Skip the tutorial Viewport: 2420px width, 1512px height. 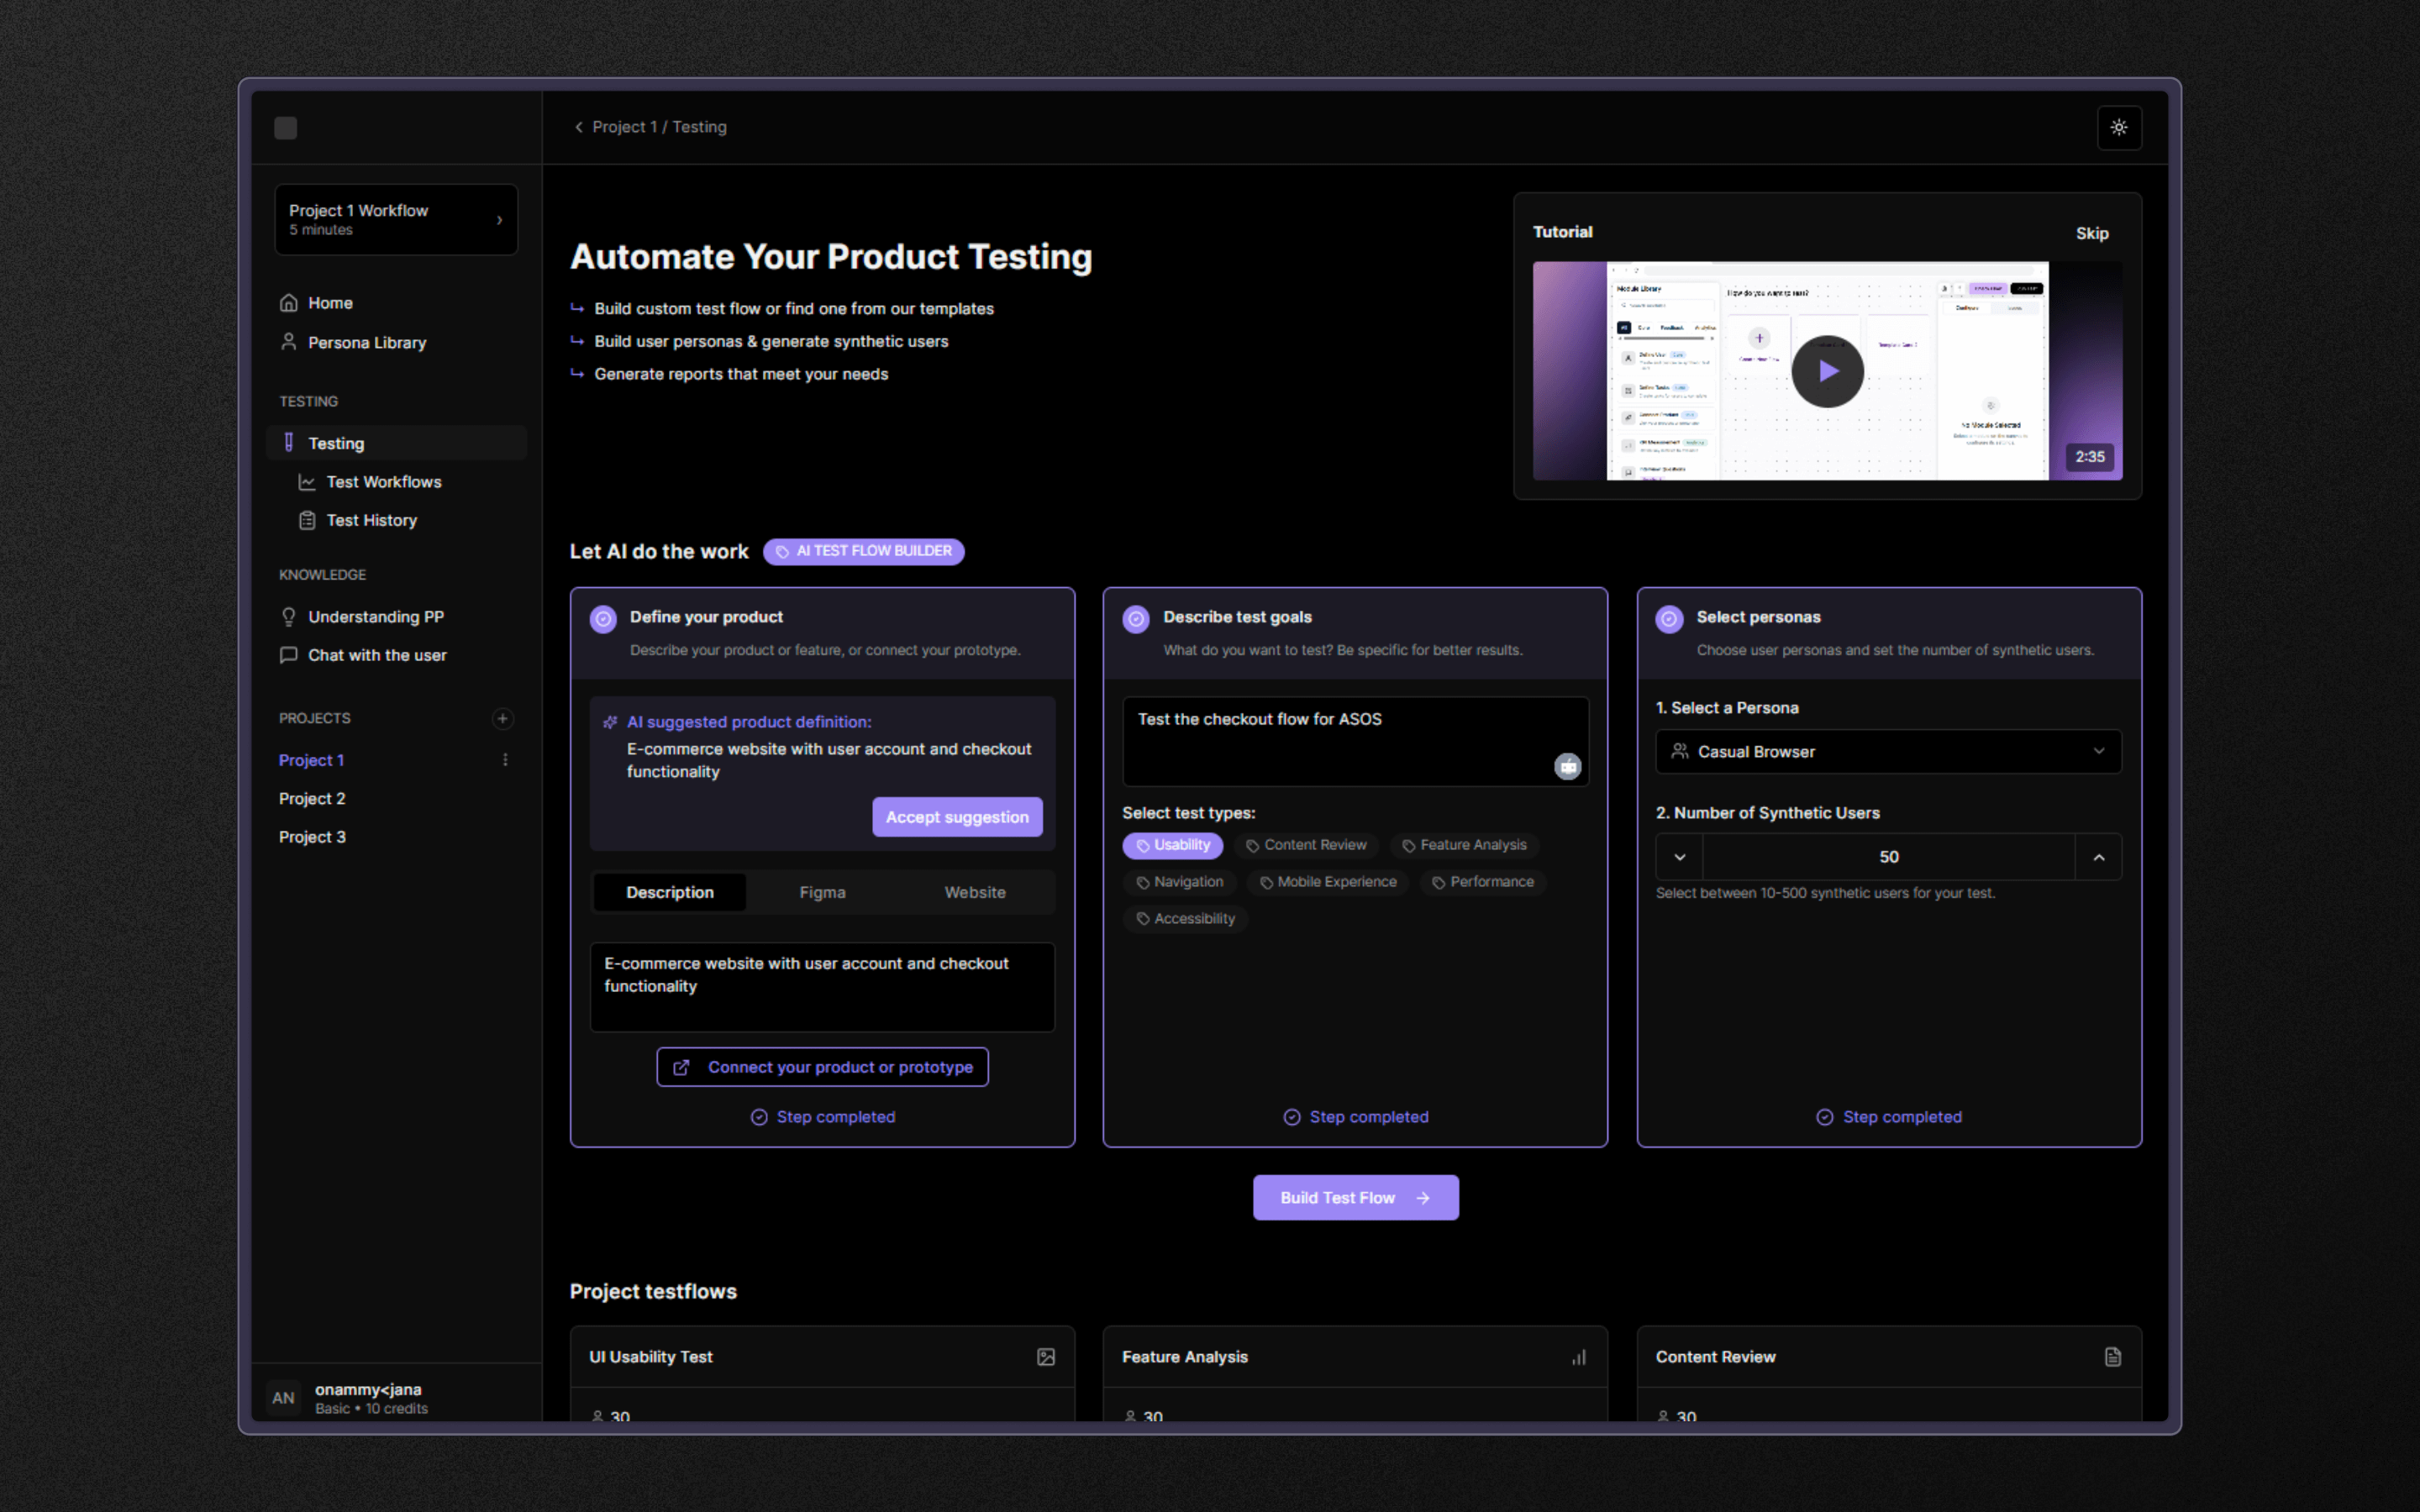click(2091, 233)
